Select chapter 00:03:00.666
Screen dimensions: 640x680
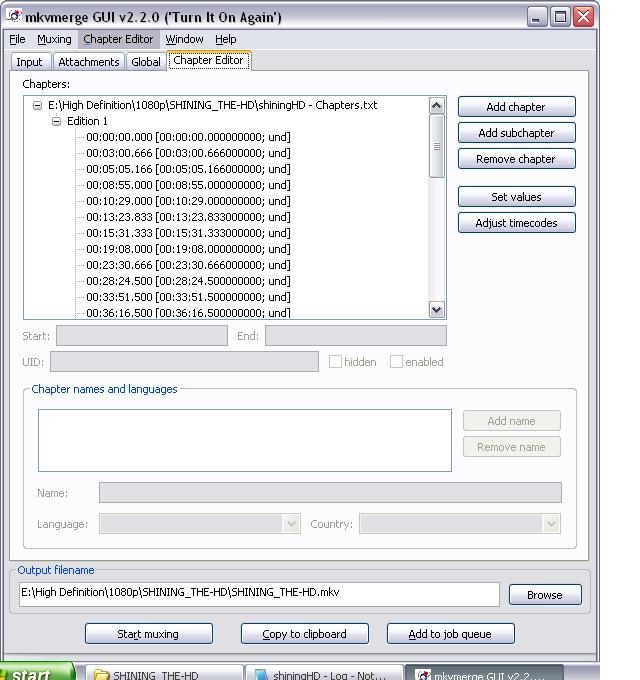click(x=188, y=154)
